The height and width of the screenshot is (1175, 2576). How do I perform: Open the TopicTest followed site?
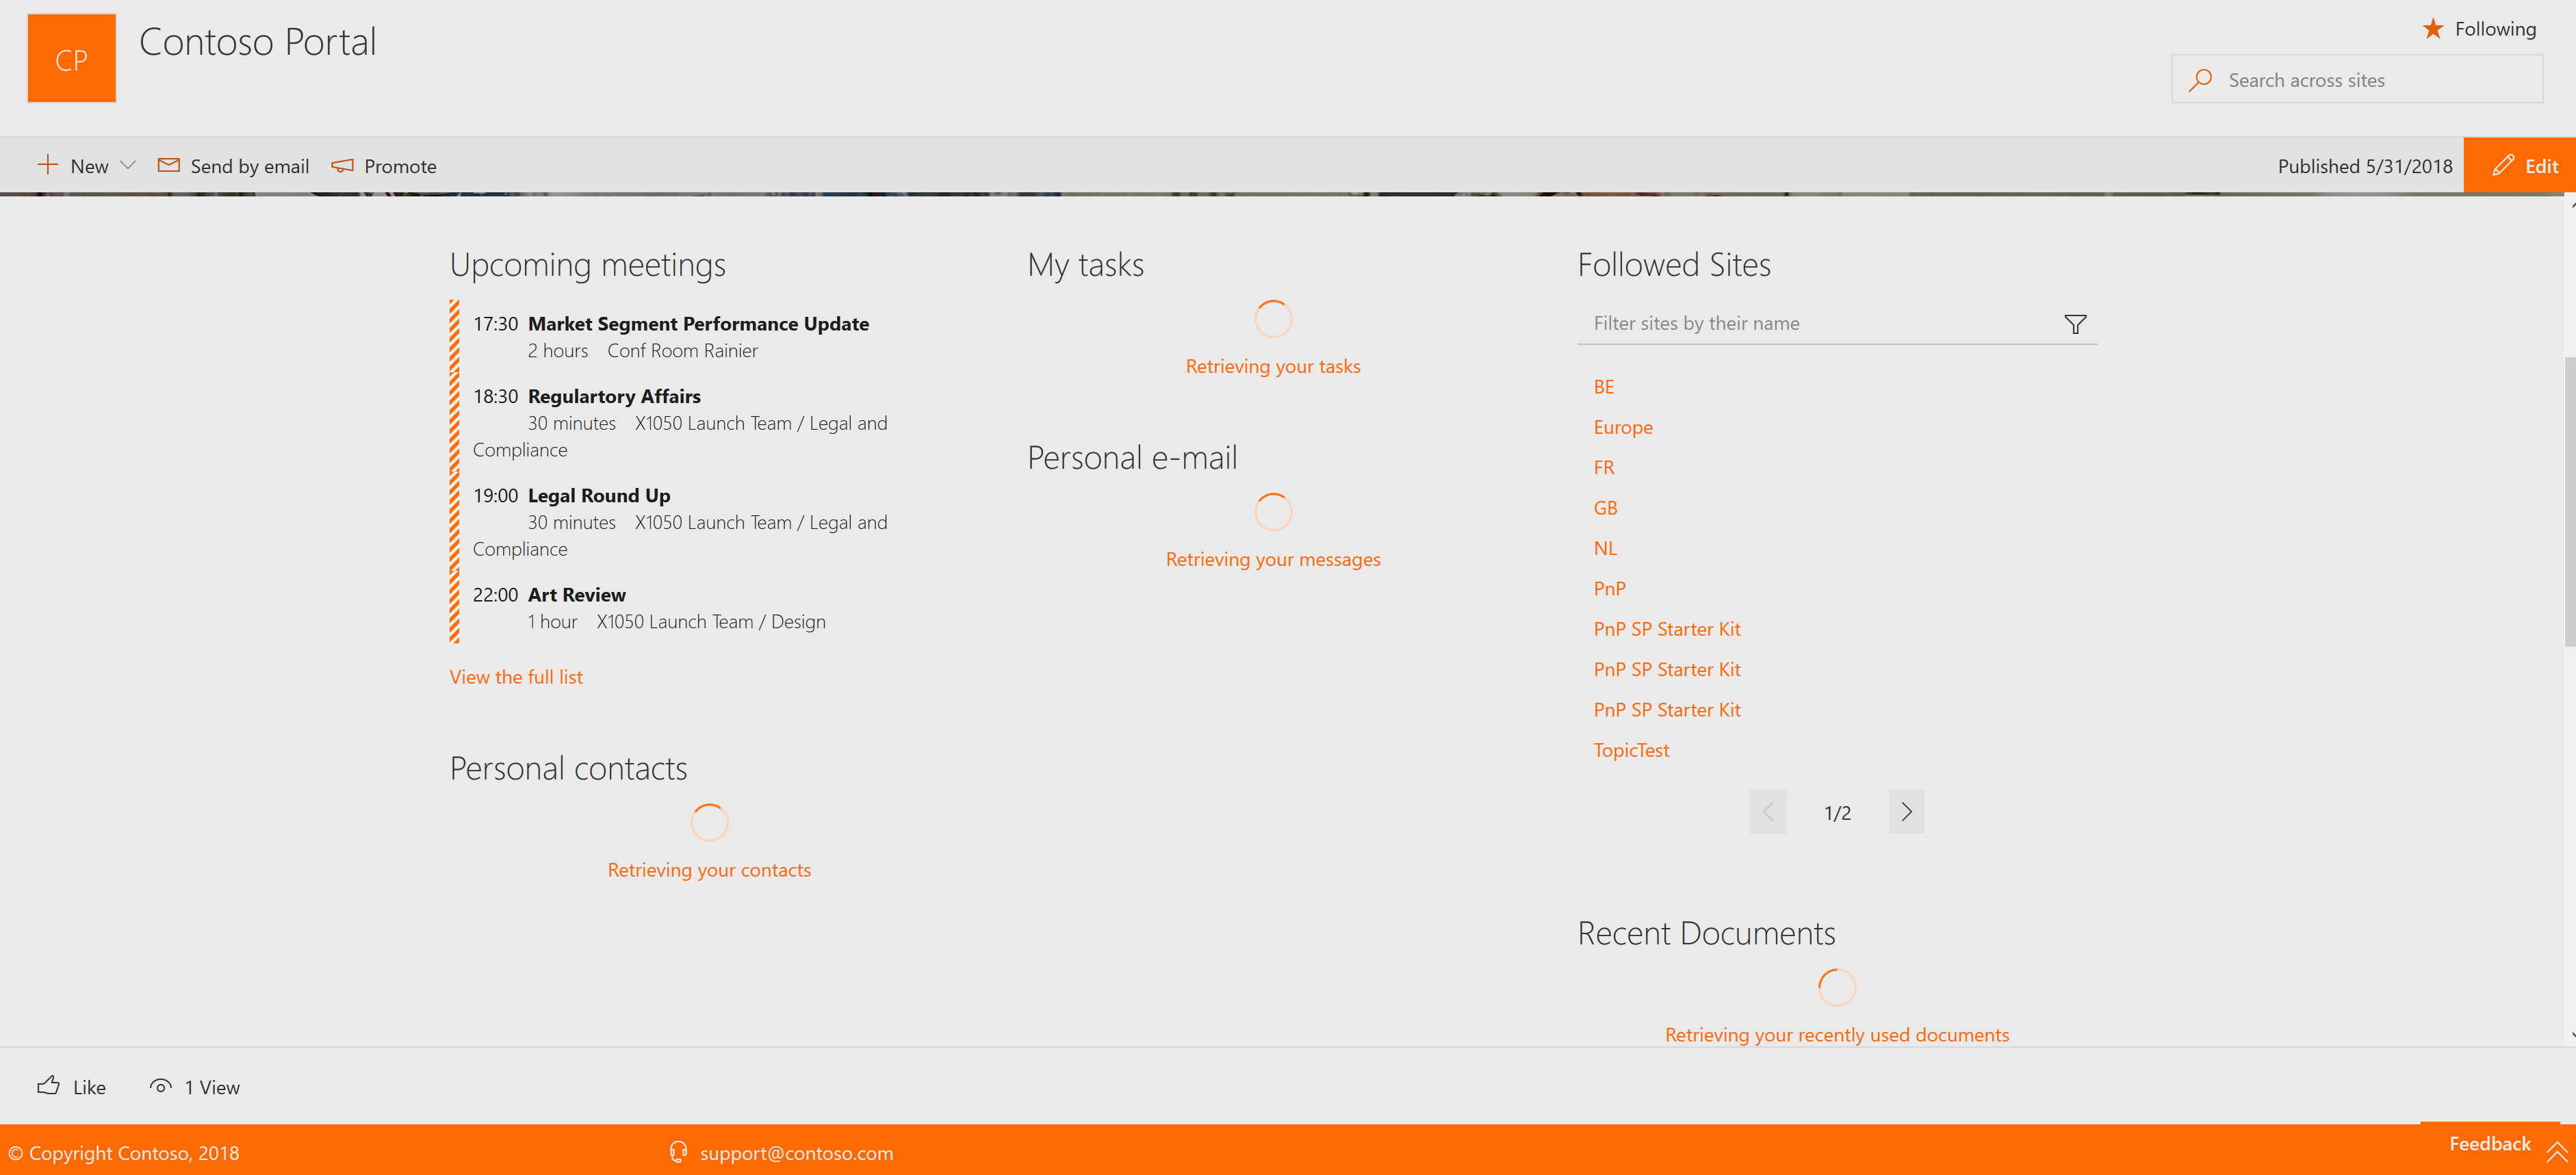[1631, 750]
